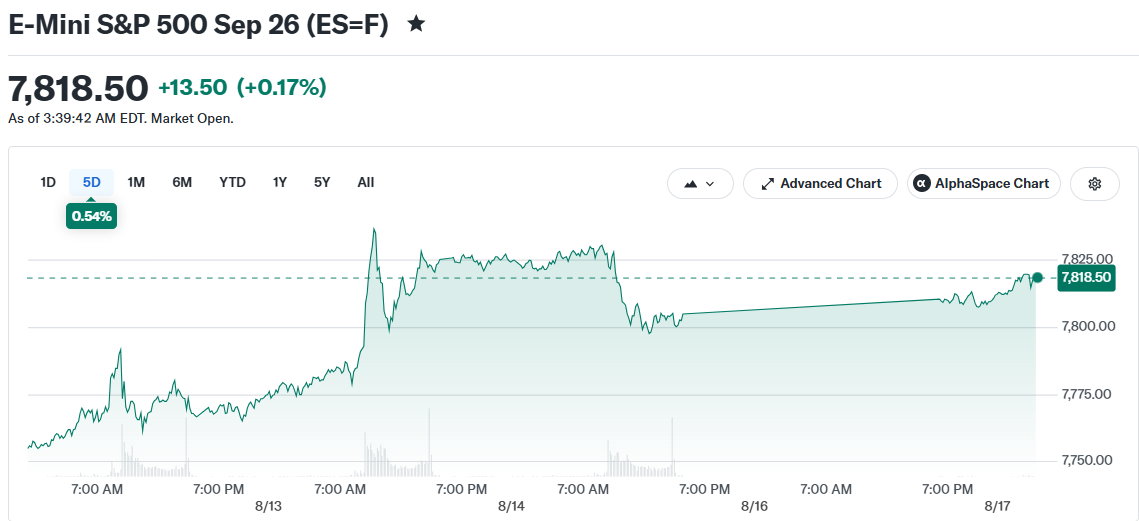1139x521 pixels.
Task: Switch to the 6M time range
Action: pyautogui.click(x=182, y=182)
